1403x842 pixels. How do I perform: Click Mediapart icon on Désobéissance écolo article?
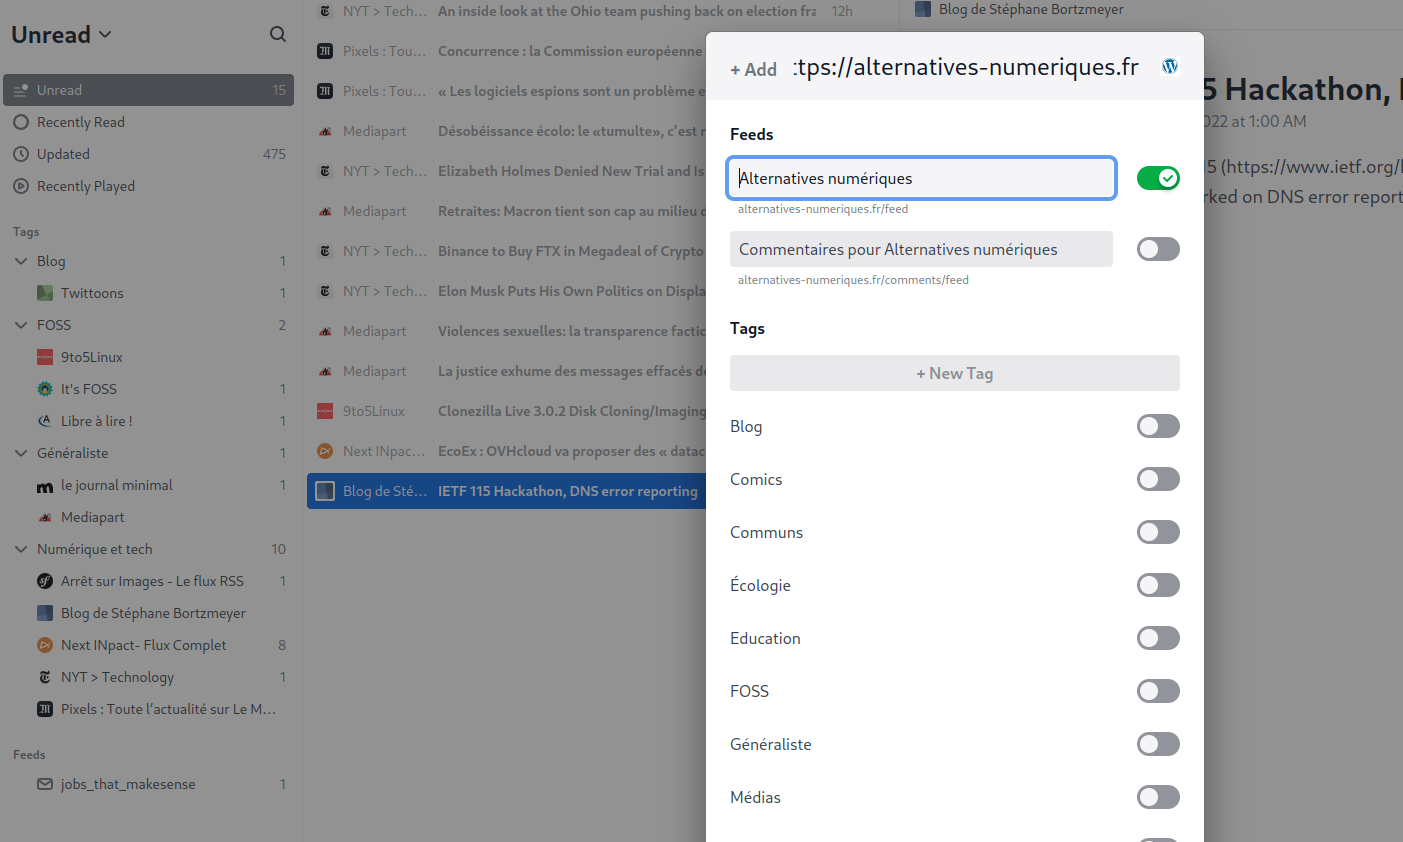coord(325,131)
